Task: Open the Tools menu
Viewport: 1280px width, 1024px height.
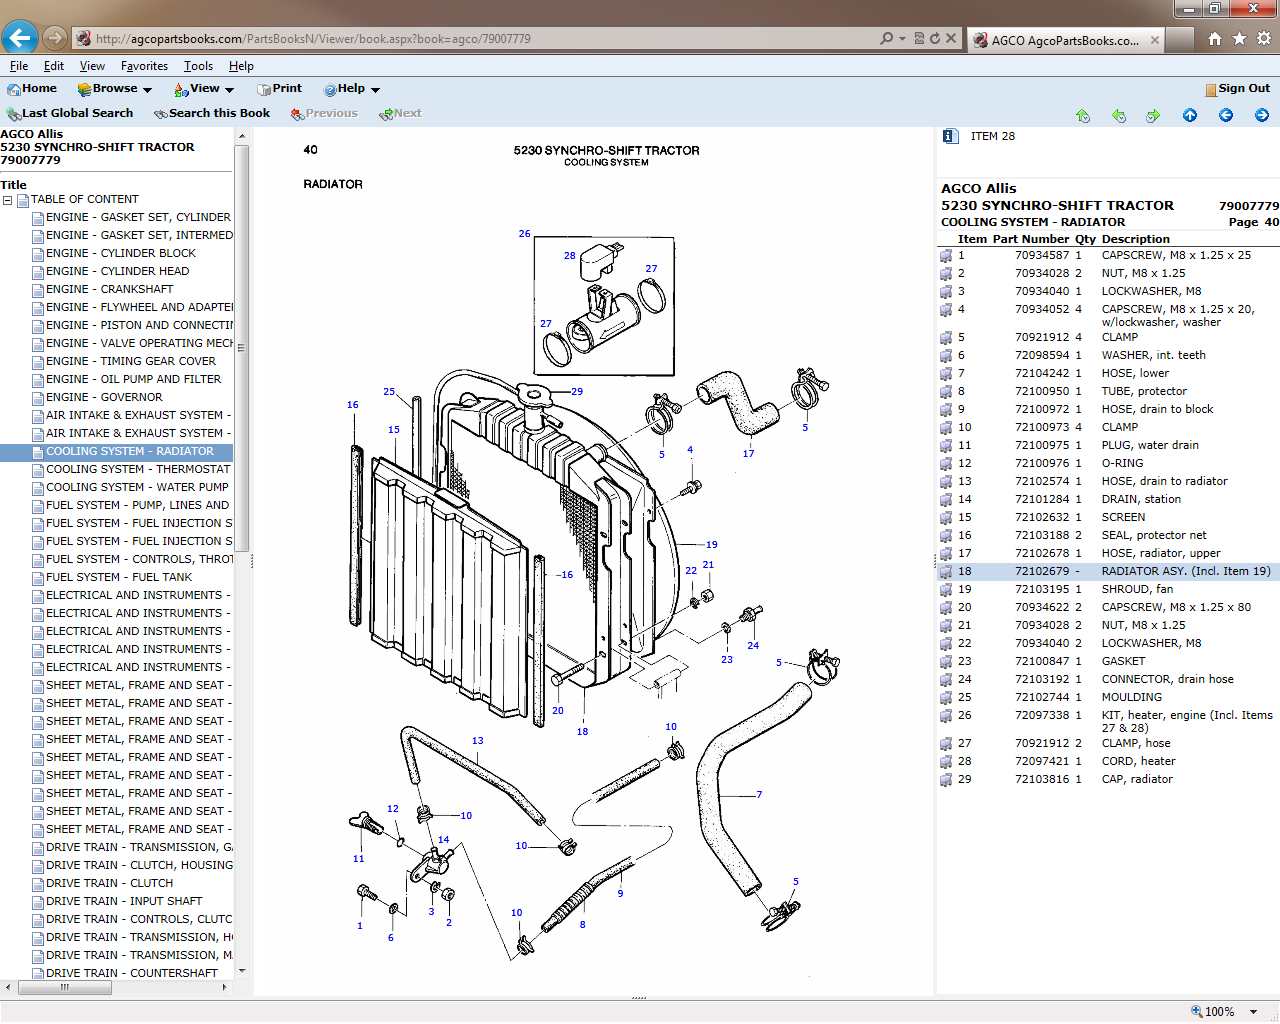Action: [198, 66]
